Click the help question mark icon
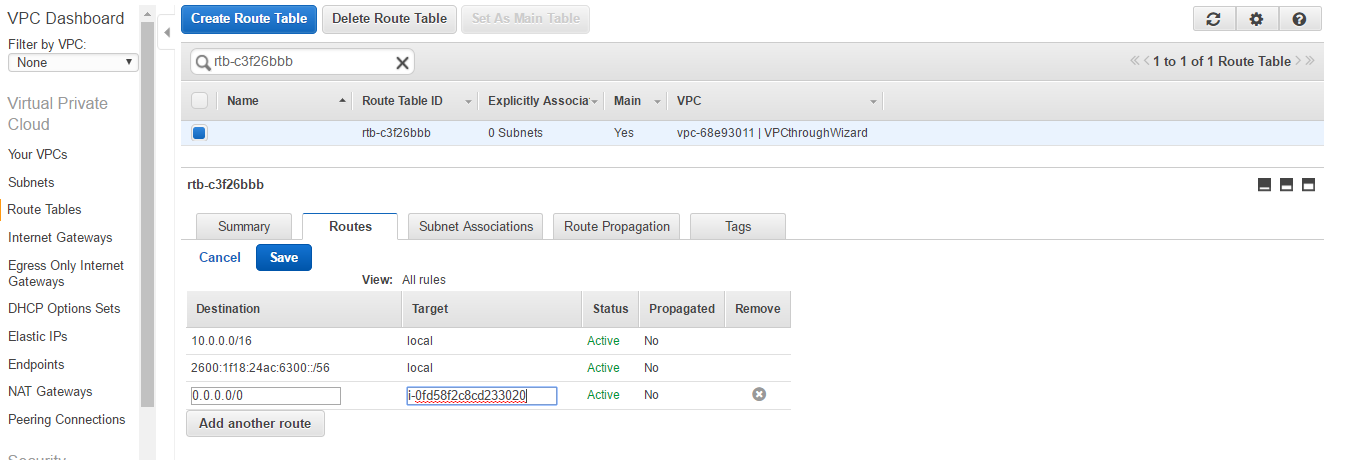The width and height of the screenshot is (1351, 460). [x=1299, y=19]
